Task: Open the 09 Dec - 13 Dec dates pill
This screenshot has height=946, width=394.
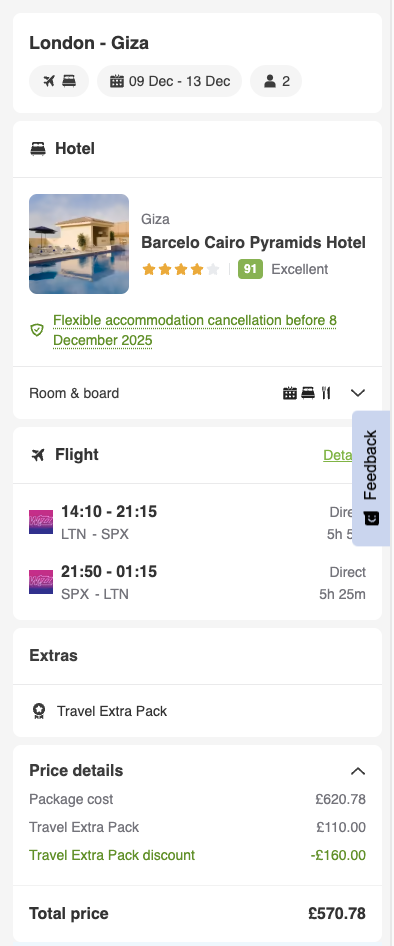Action: [170, 81]
